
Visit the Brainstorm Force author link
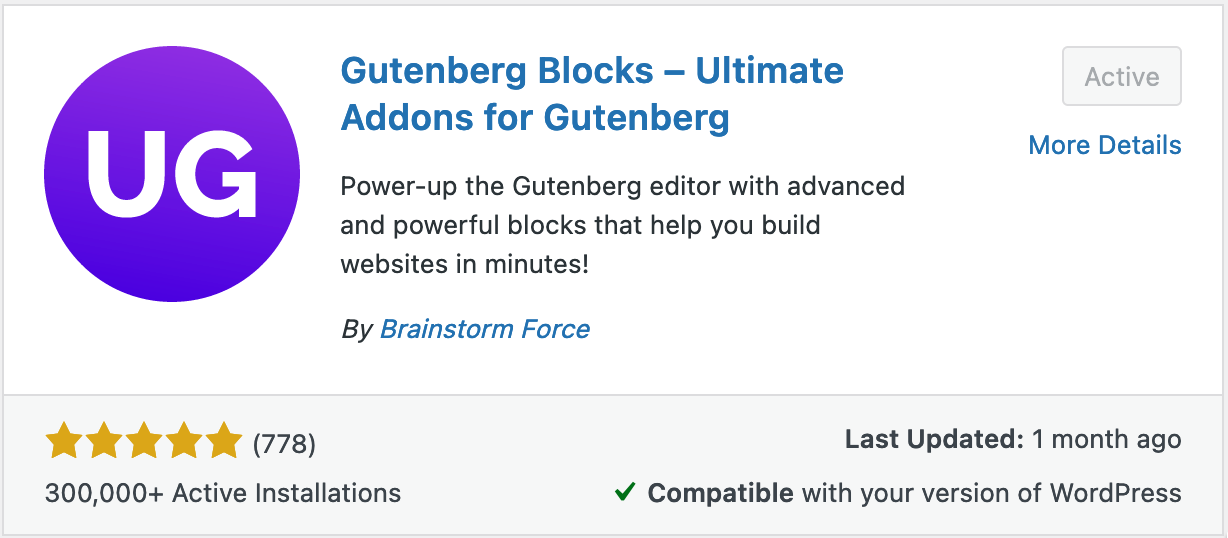[x=485, y=329]
